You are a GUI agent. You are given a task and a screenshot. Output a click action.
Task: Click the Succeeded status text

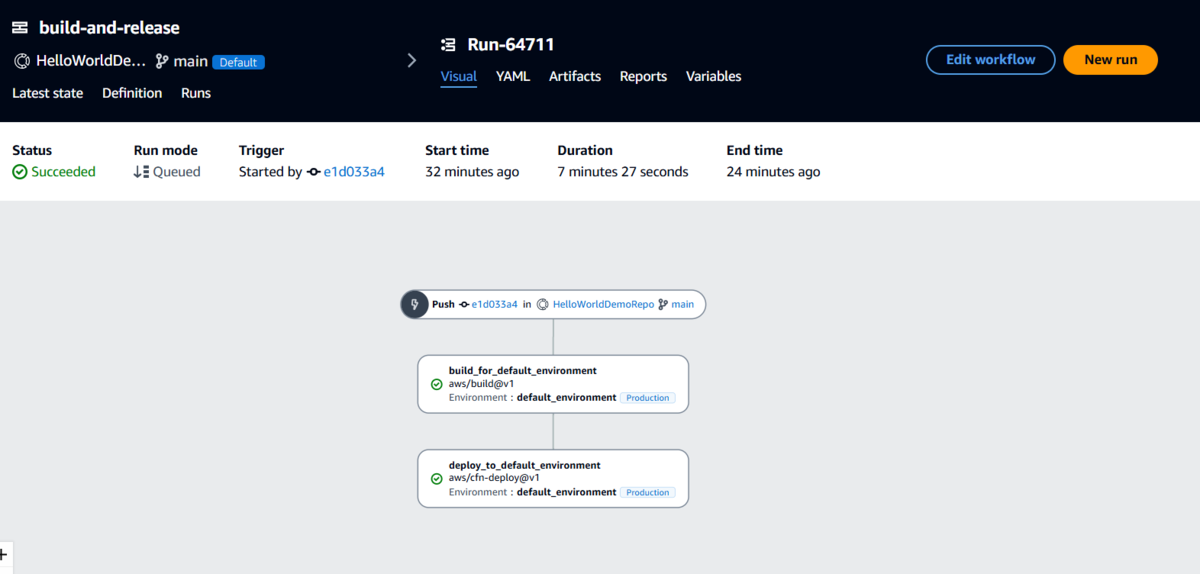coord(63,172)
